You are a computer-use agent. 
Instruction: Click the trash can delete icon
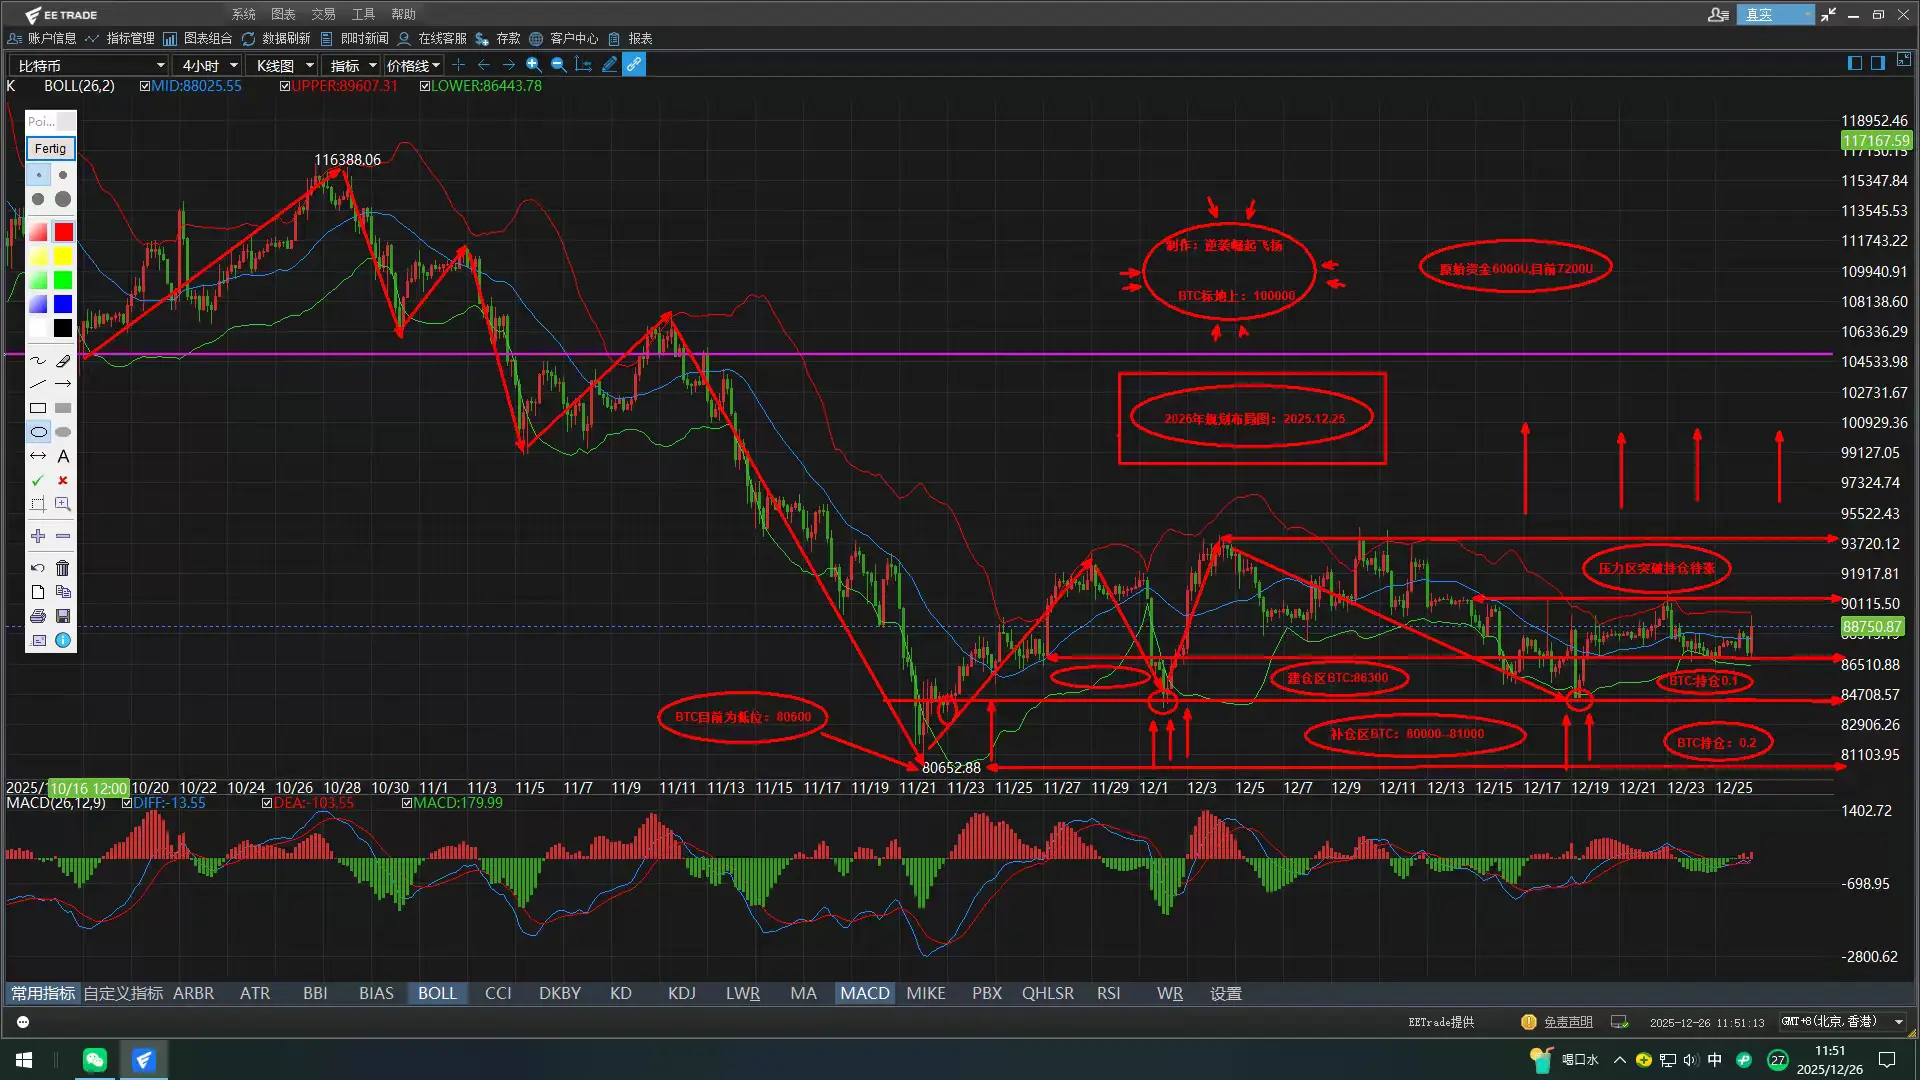pos(63,568)
